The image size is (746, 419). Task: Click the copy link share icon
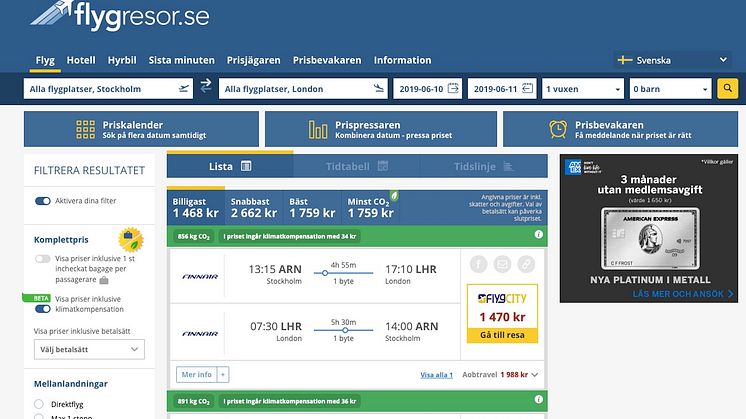click(x=525, y=264)
